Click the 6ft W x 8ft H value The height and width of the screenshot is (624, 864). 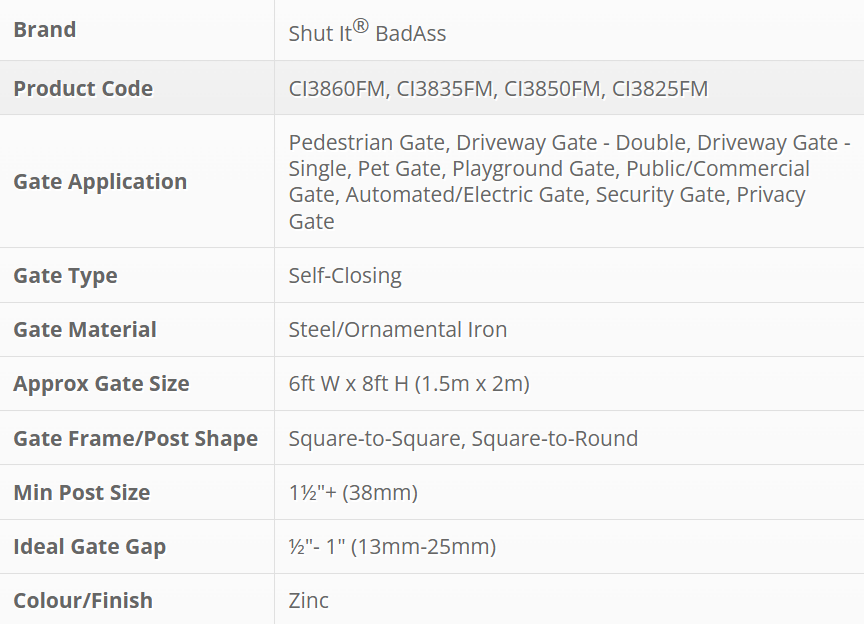409,383
